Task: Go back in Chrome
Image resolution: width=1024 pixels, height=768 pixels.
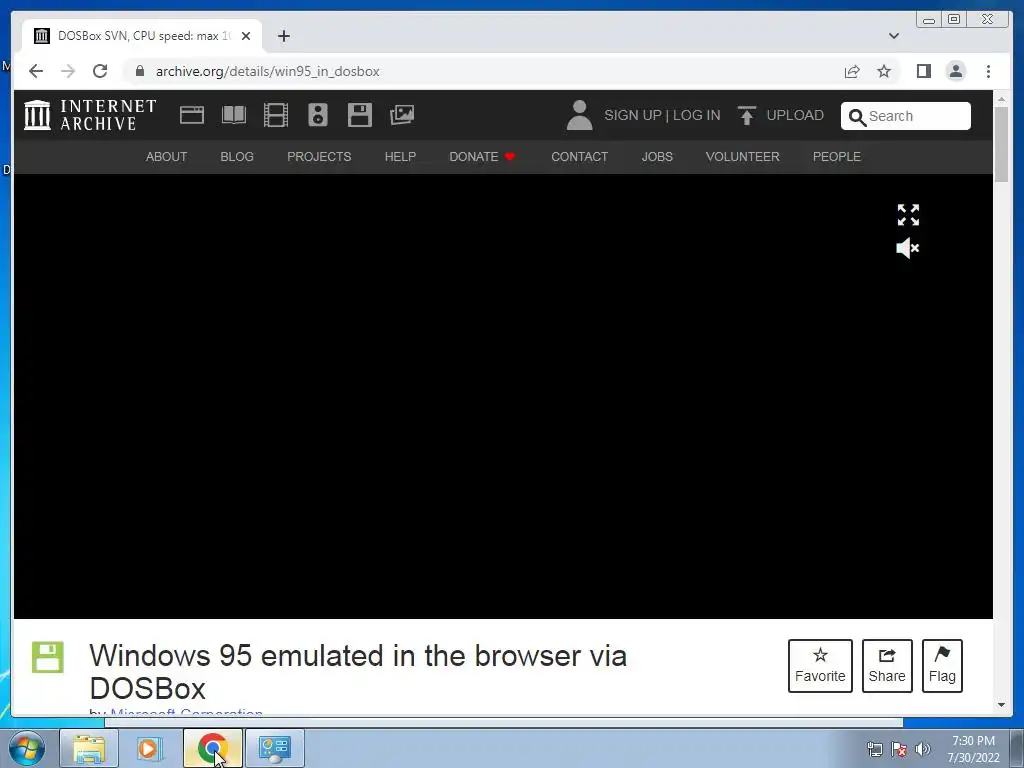Action: coord(36,71)
